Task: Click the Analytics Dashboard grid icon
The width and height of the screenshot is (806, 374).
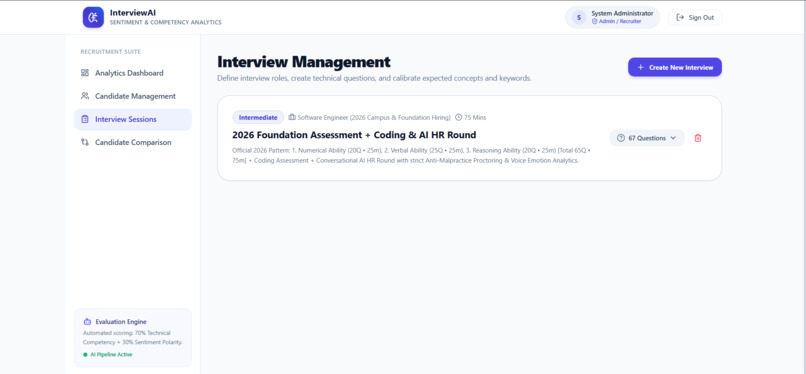Action: coord(85,73)
